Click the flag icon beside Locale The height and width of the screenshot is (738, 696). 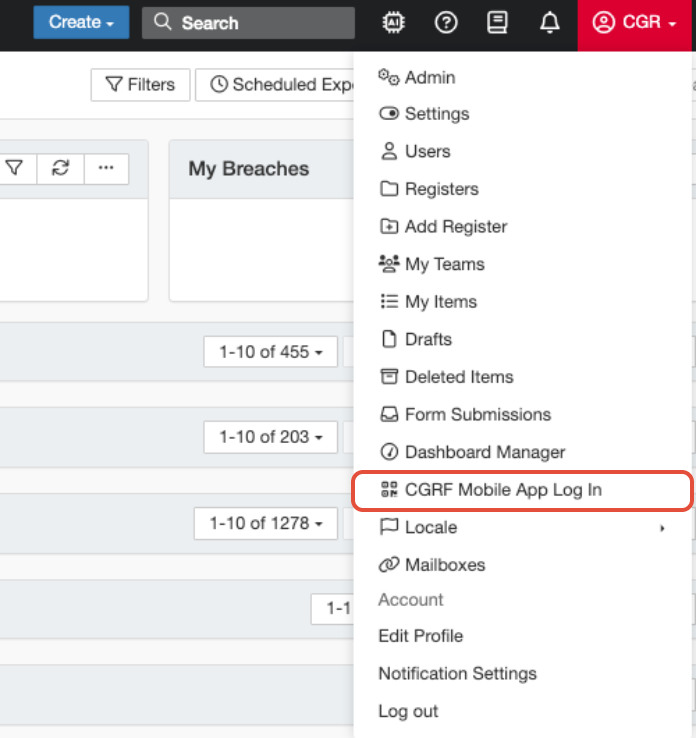pos(389,527)
